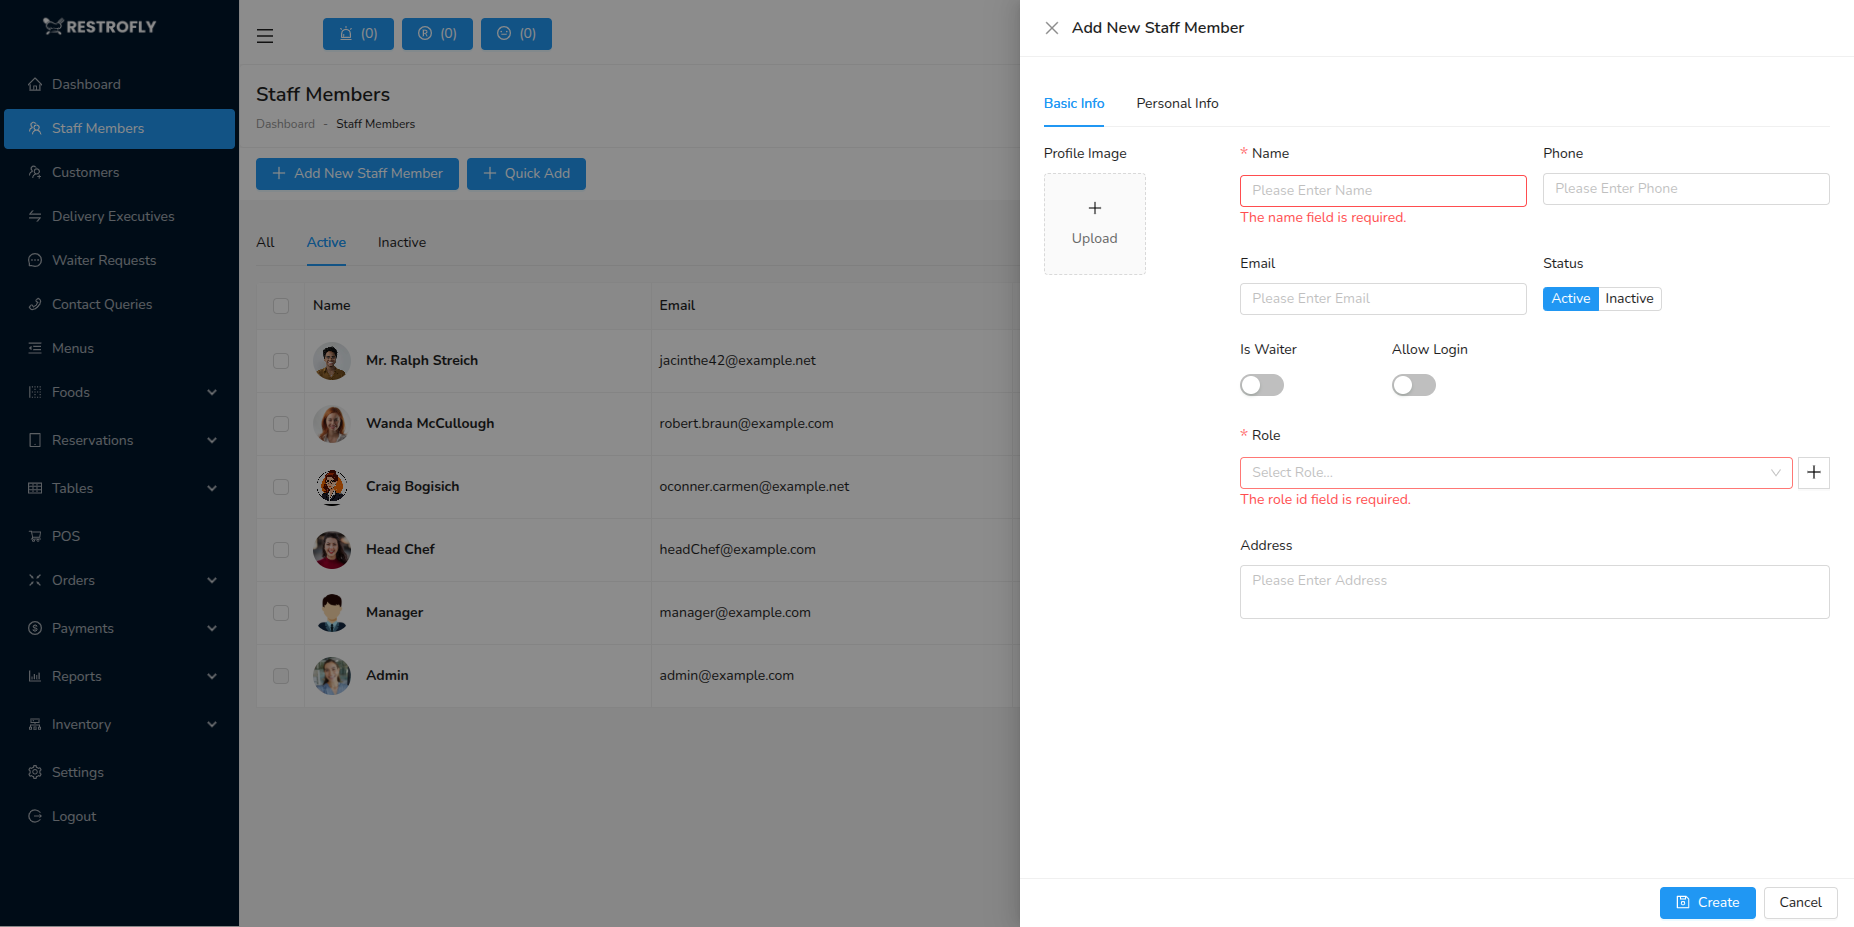Click Quick Add above the staff list
The height and width of the screenshot is (927, 1854).
(526, 173)
